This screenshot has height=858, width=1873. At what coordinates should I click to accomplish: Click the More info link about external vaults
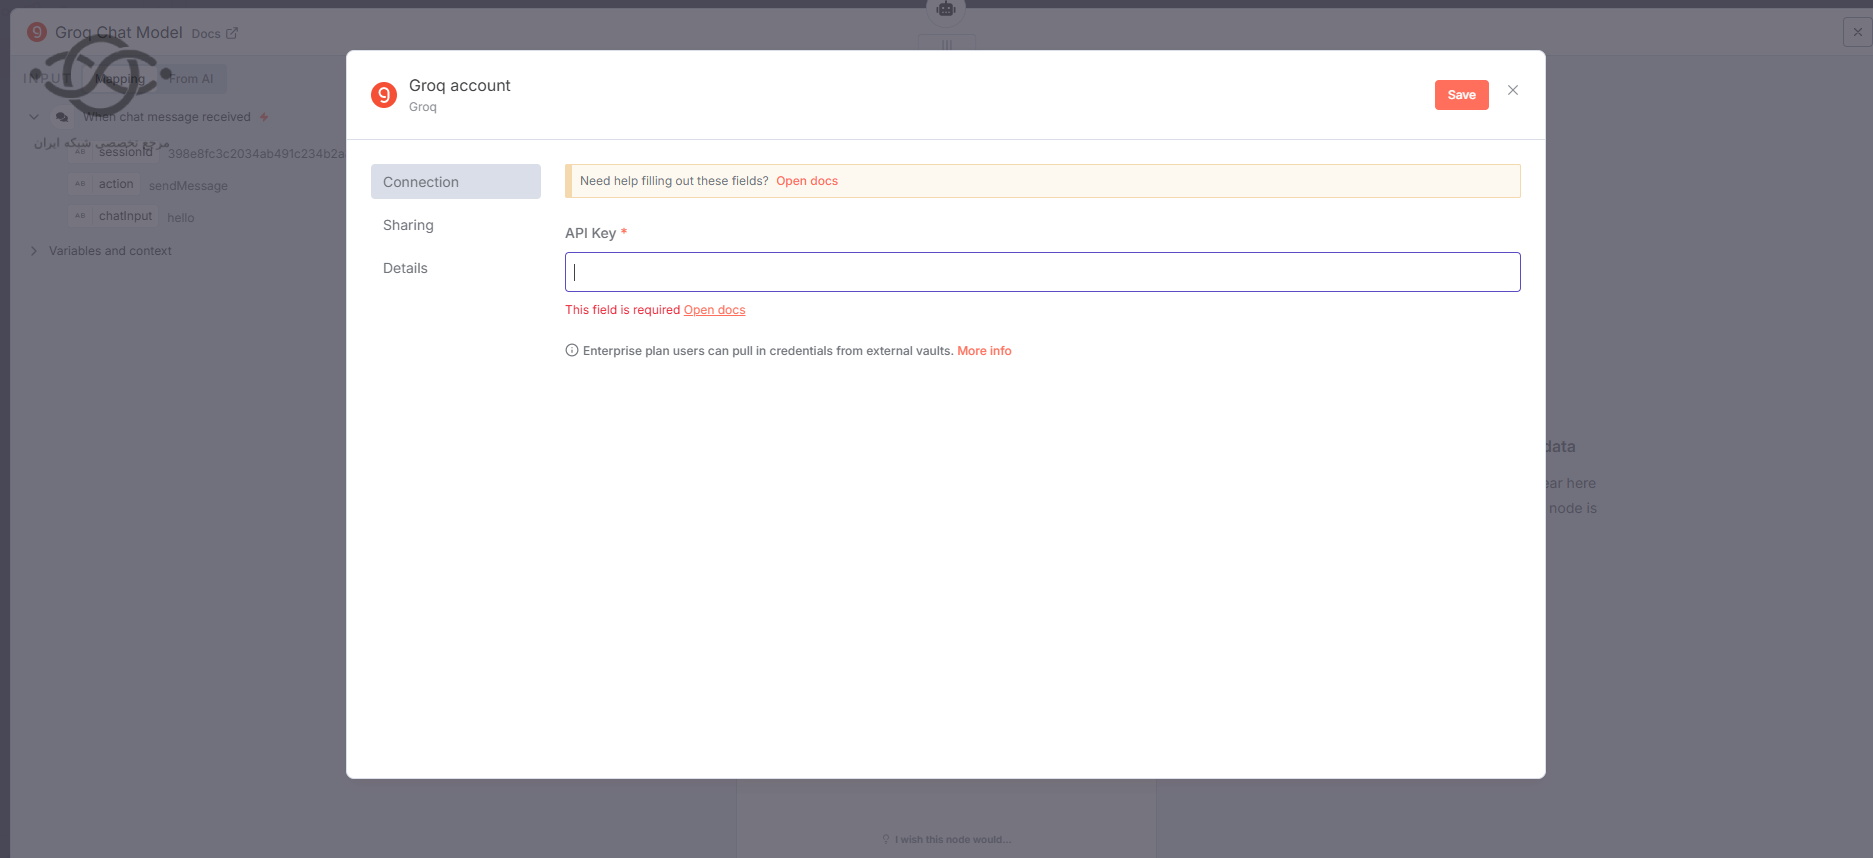984,351
